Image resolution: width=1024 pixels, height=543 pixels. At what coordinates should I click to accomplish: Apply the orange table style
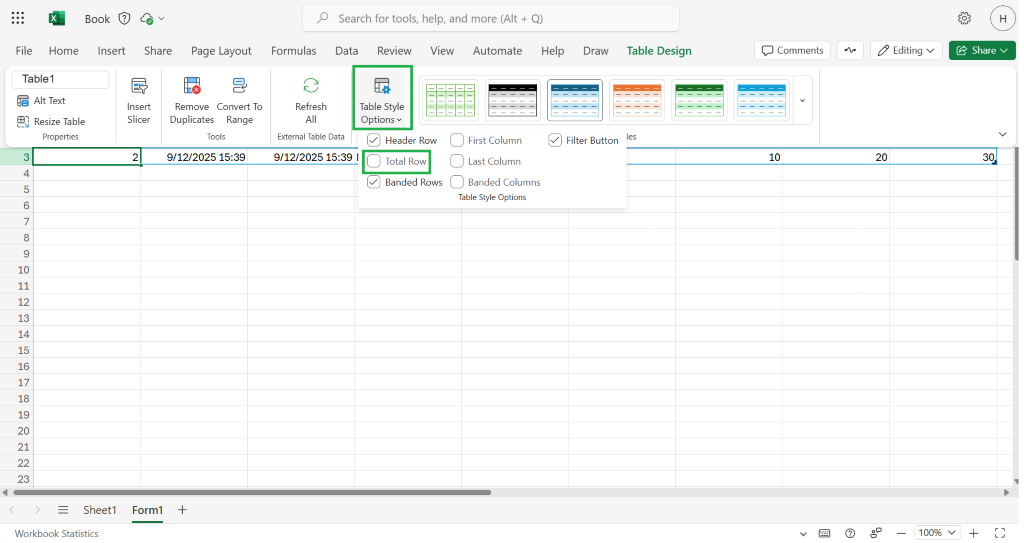pyautogui.click(x=637, y=101)
